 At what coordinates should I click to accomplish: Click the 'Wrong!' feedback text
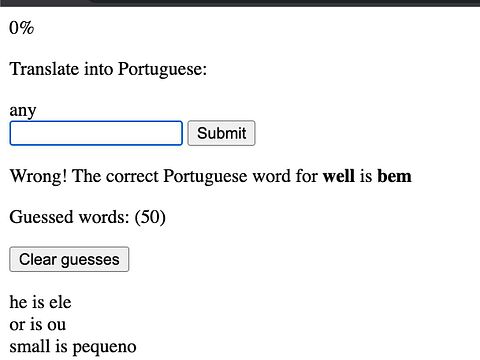[x=38, y=176]
